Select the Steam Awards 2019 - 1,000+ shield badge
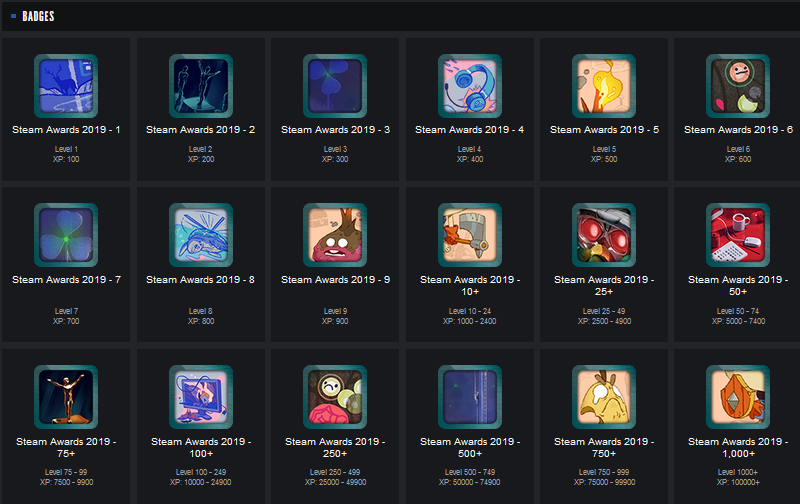Image resolution: width=800 pixels, height=504 pixels. click(x=738, y=396)
